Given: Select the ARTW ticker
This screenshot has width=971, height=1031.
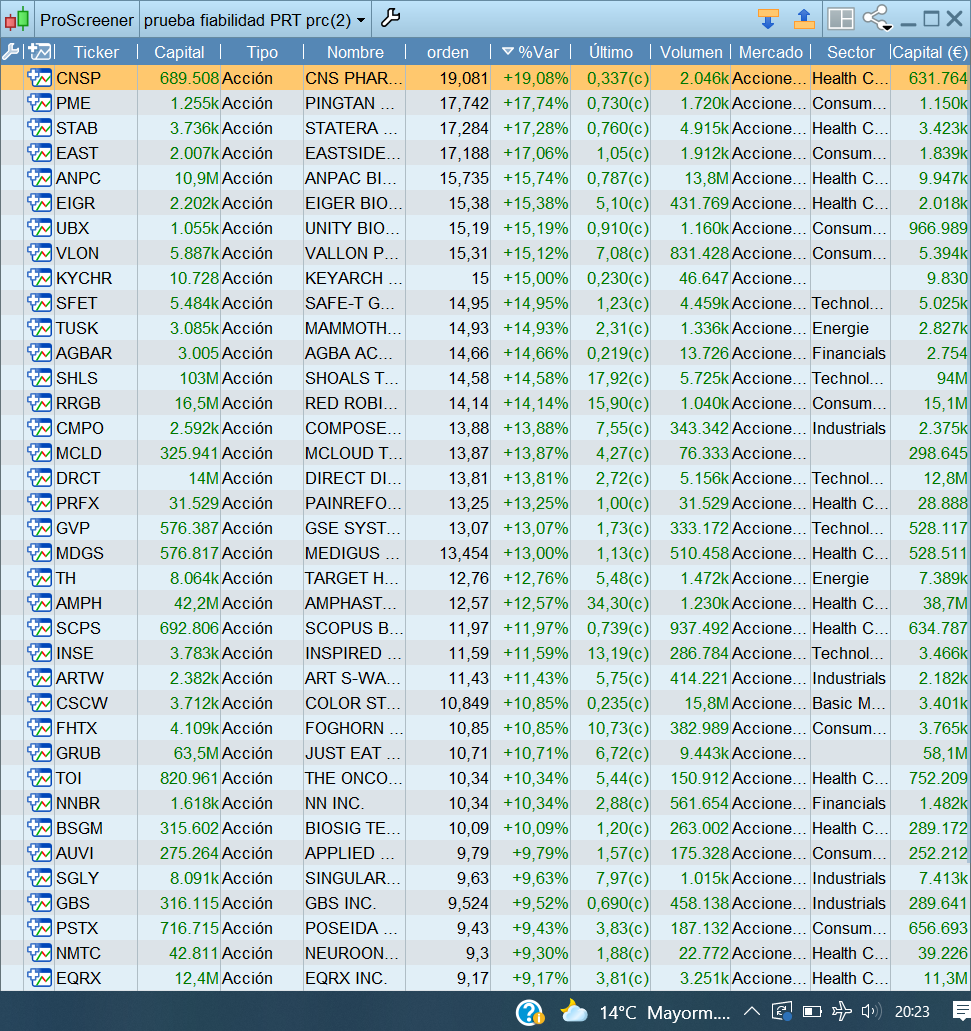Looking at the screenshot, I should pyautogui.click(x=80, y=678).
